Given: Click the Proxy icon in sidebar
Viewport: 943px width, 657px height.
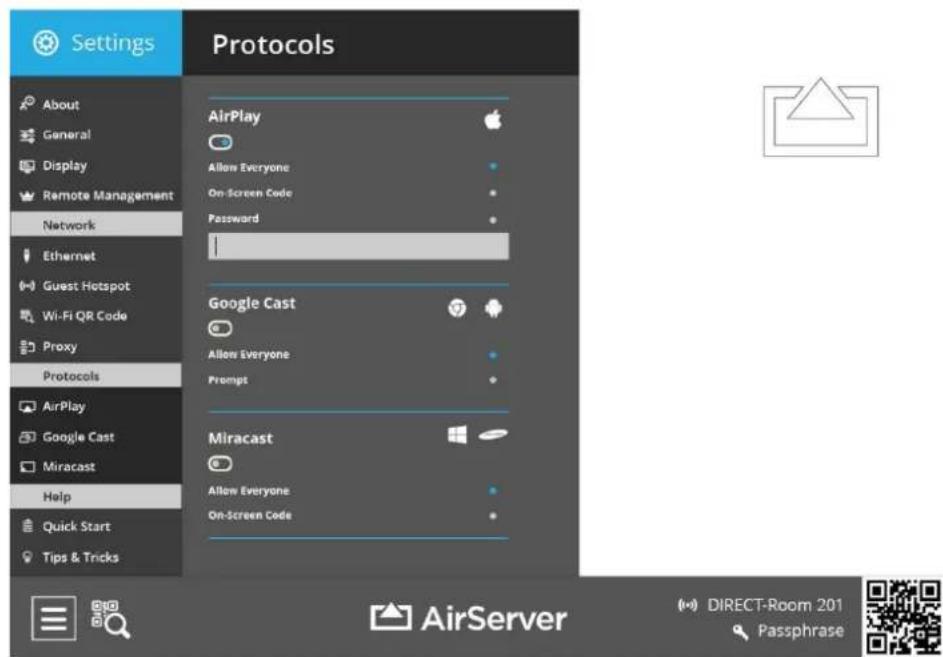Looking at the screenshot, I should point(27,347).
